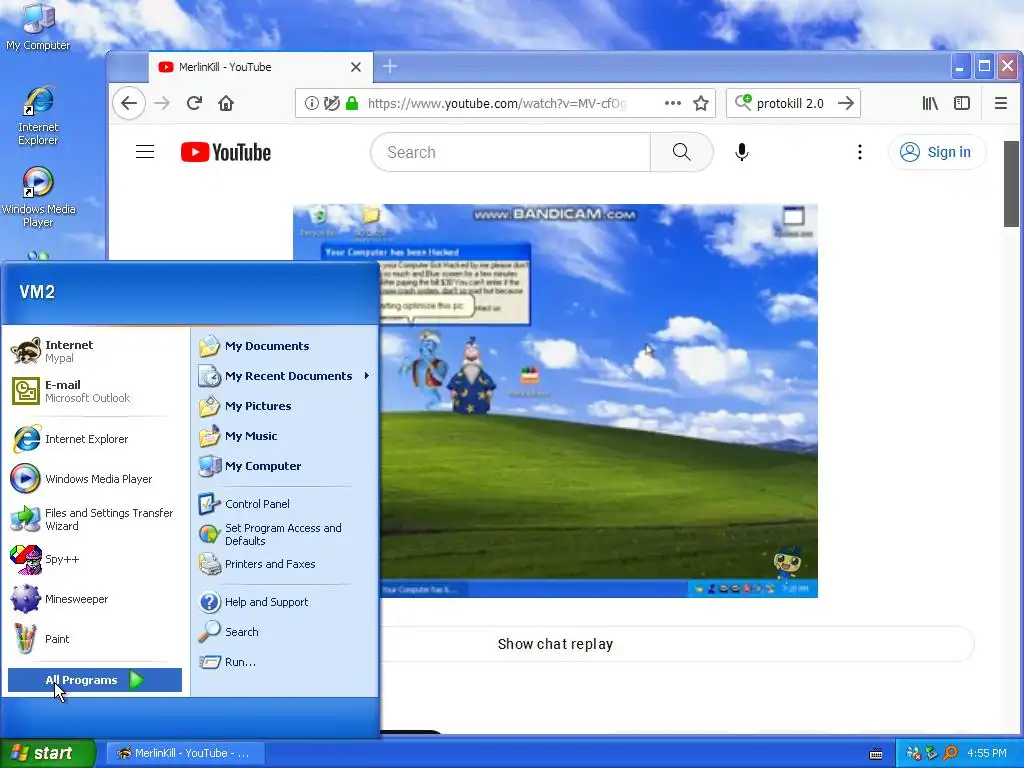
Task: Open browser Library icon
Action: (x=930, y=103)
